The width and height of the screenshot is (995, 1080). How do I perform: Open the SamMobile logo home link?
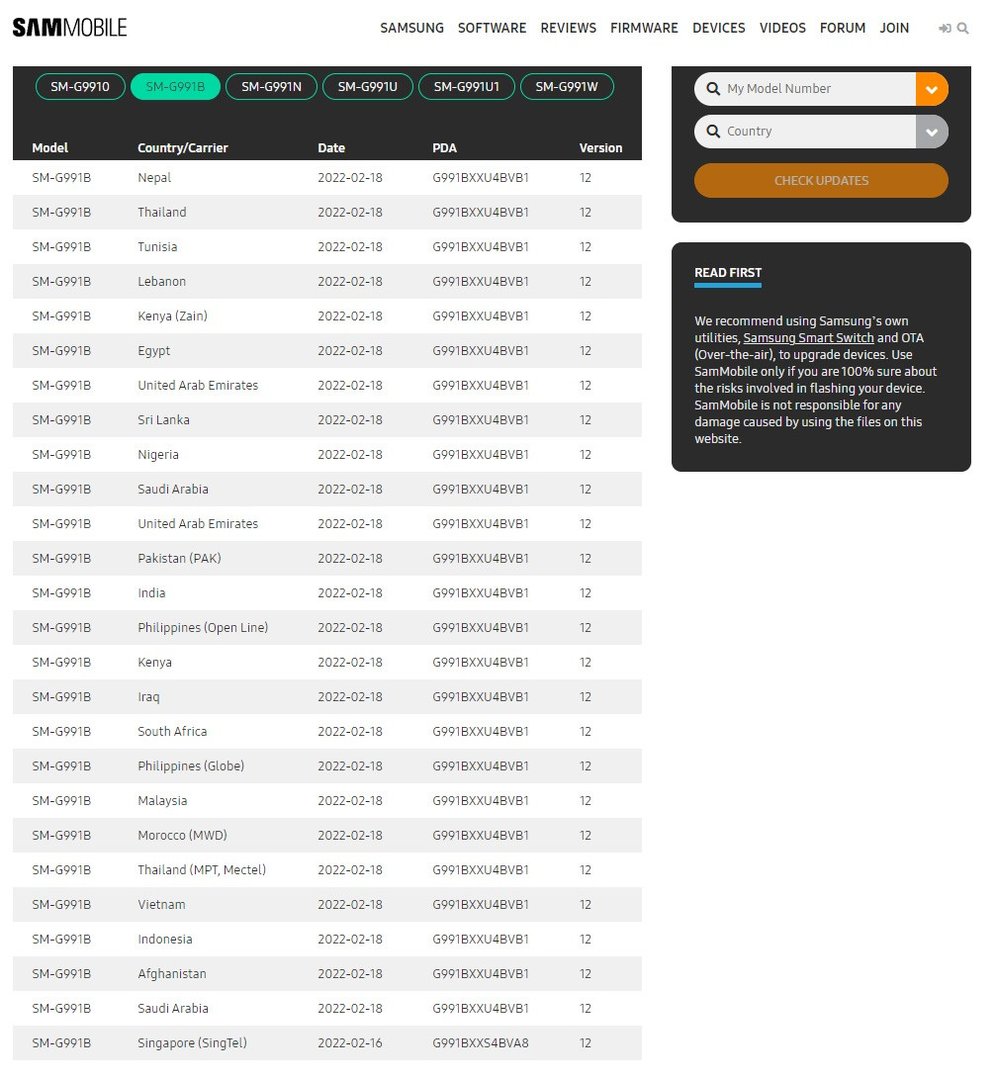70,28
